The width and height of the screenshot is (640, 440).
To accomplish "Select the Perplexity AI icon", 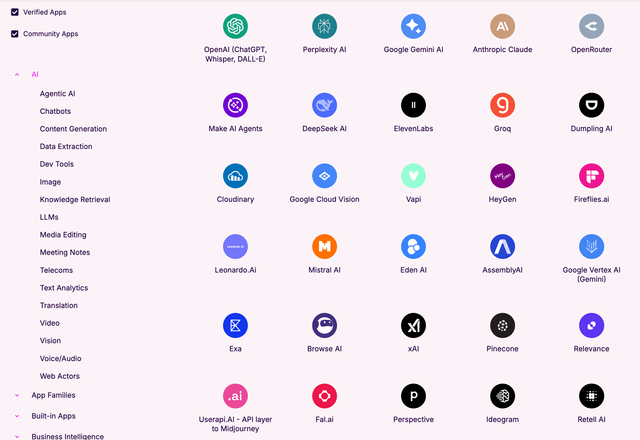I will click(324, 26).
